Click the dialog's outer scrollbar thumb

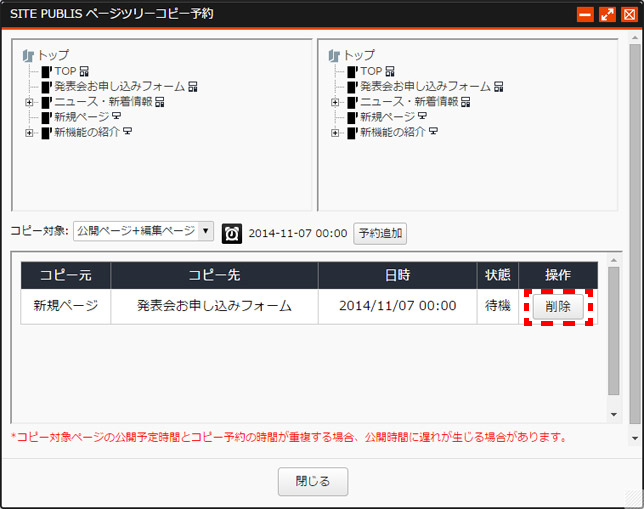coord(635,234)
